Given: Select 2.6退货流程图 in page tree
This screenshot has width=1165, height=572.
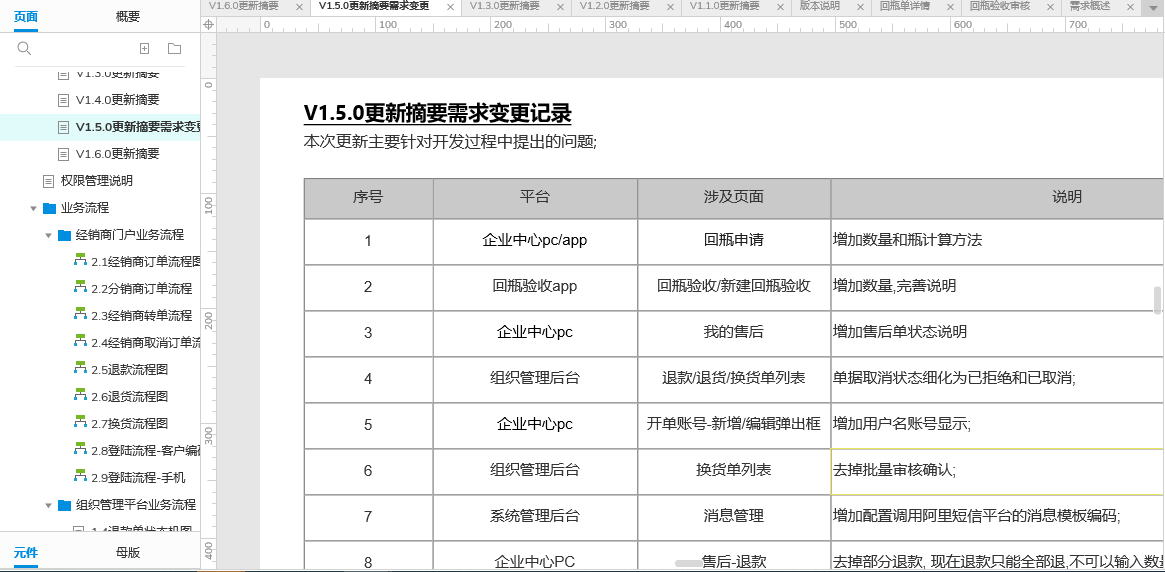Looking at the screenshot, I should [x=129, y=396].
